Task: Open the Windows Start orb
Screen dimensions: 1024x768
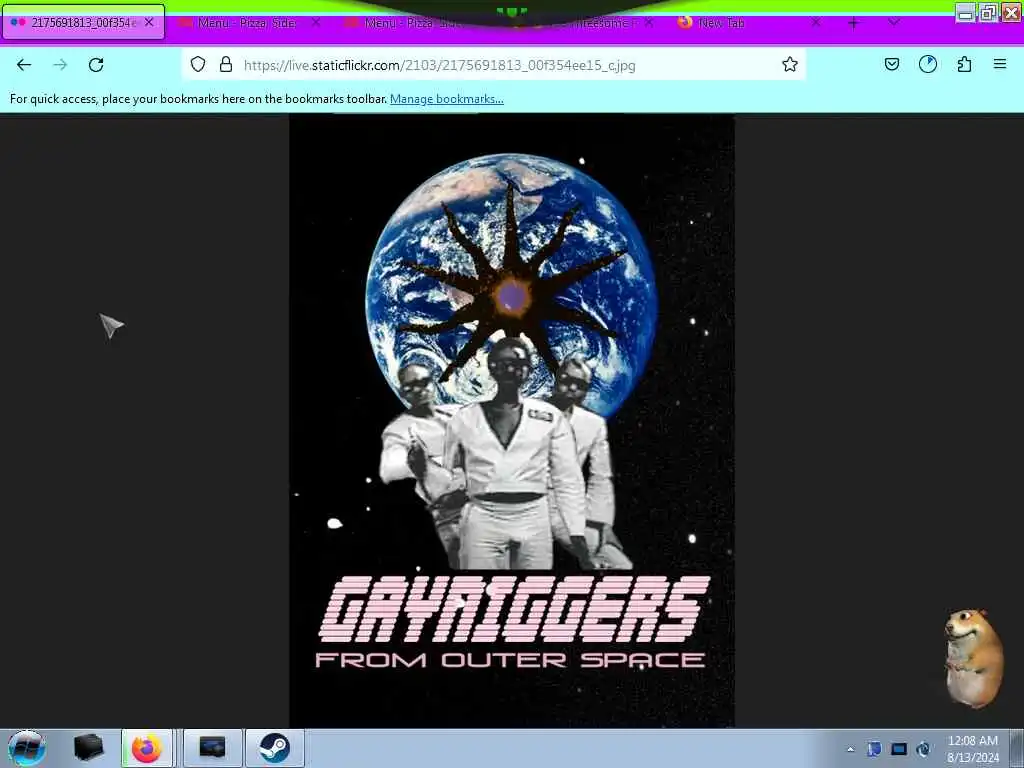Action: (26, 748)
